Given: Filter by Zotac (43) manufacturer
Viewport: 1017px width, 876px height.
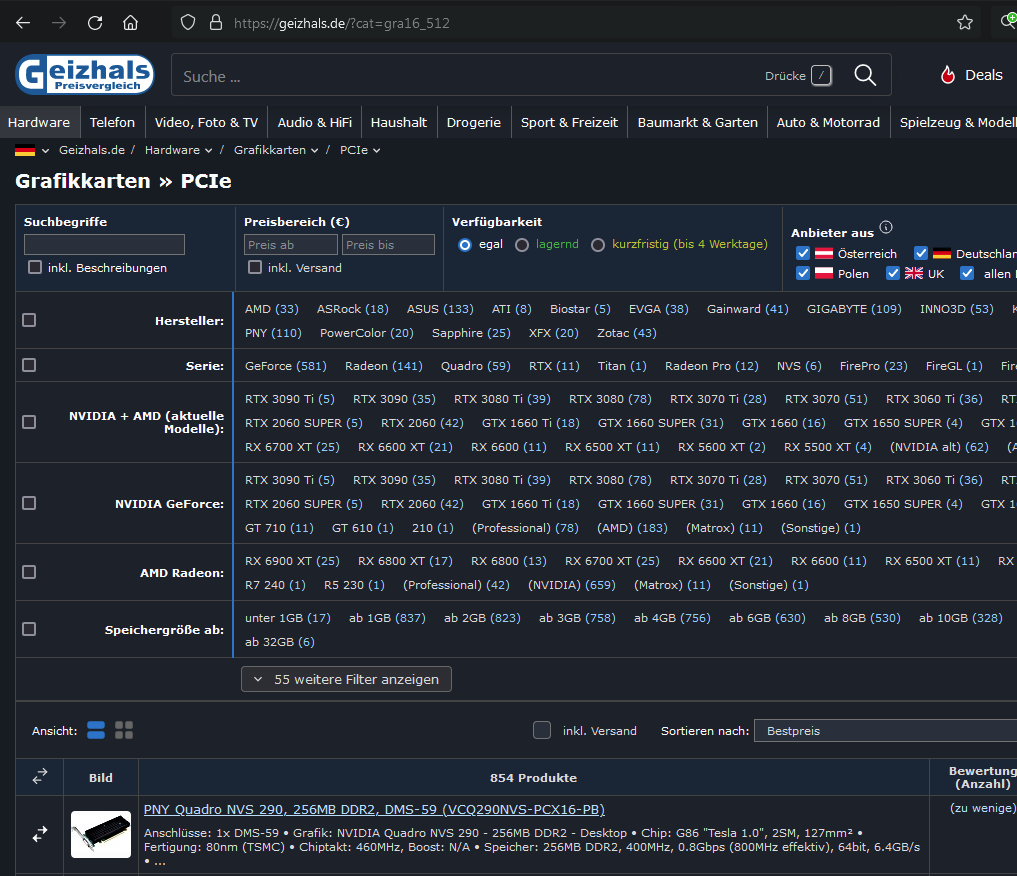Looking at the screenshot, I should click(x=627, y=333).
